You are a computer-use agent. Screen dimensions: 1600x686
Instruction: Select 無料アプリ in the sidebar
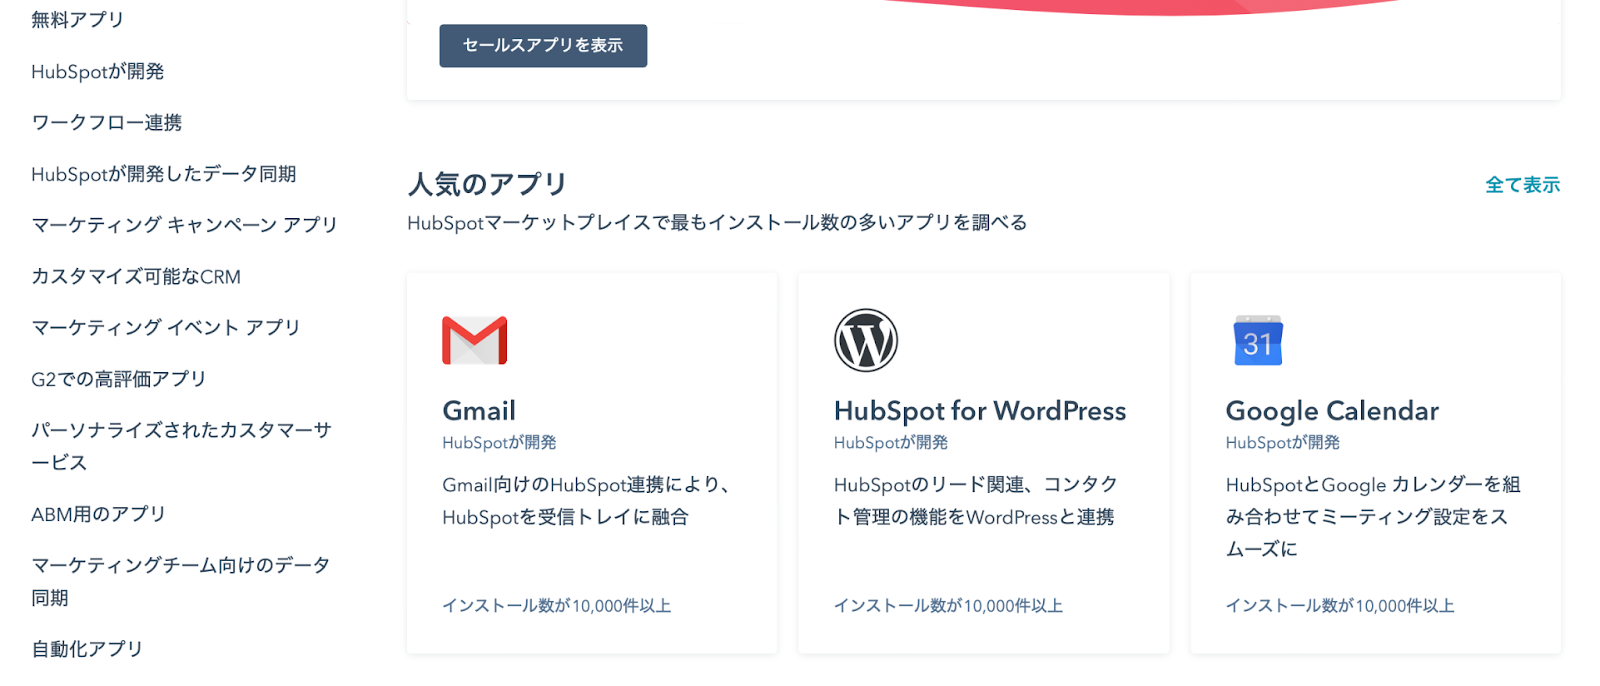[78, 20]
